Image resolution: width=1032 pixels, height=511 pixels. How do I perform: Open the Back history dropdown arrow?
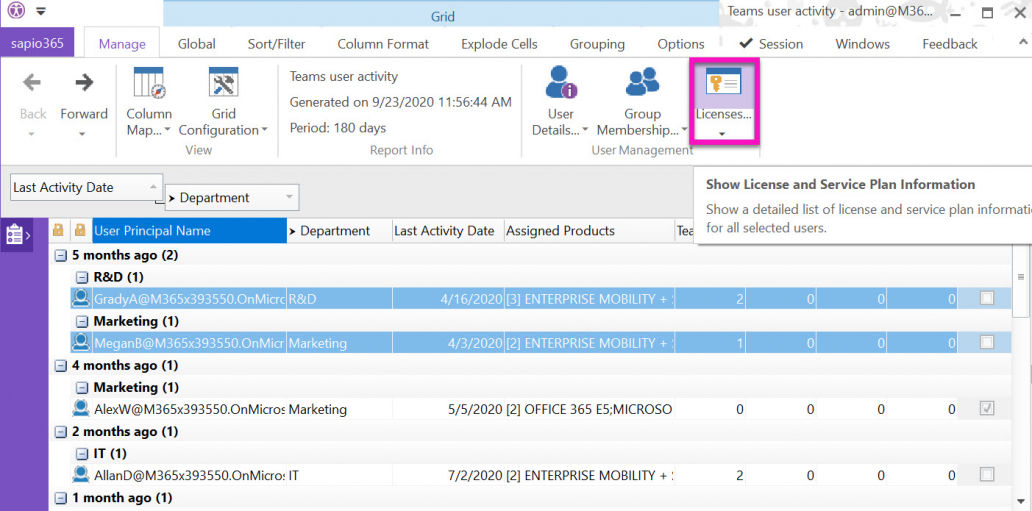click(x=32, y=134)
